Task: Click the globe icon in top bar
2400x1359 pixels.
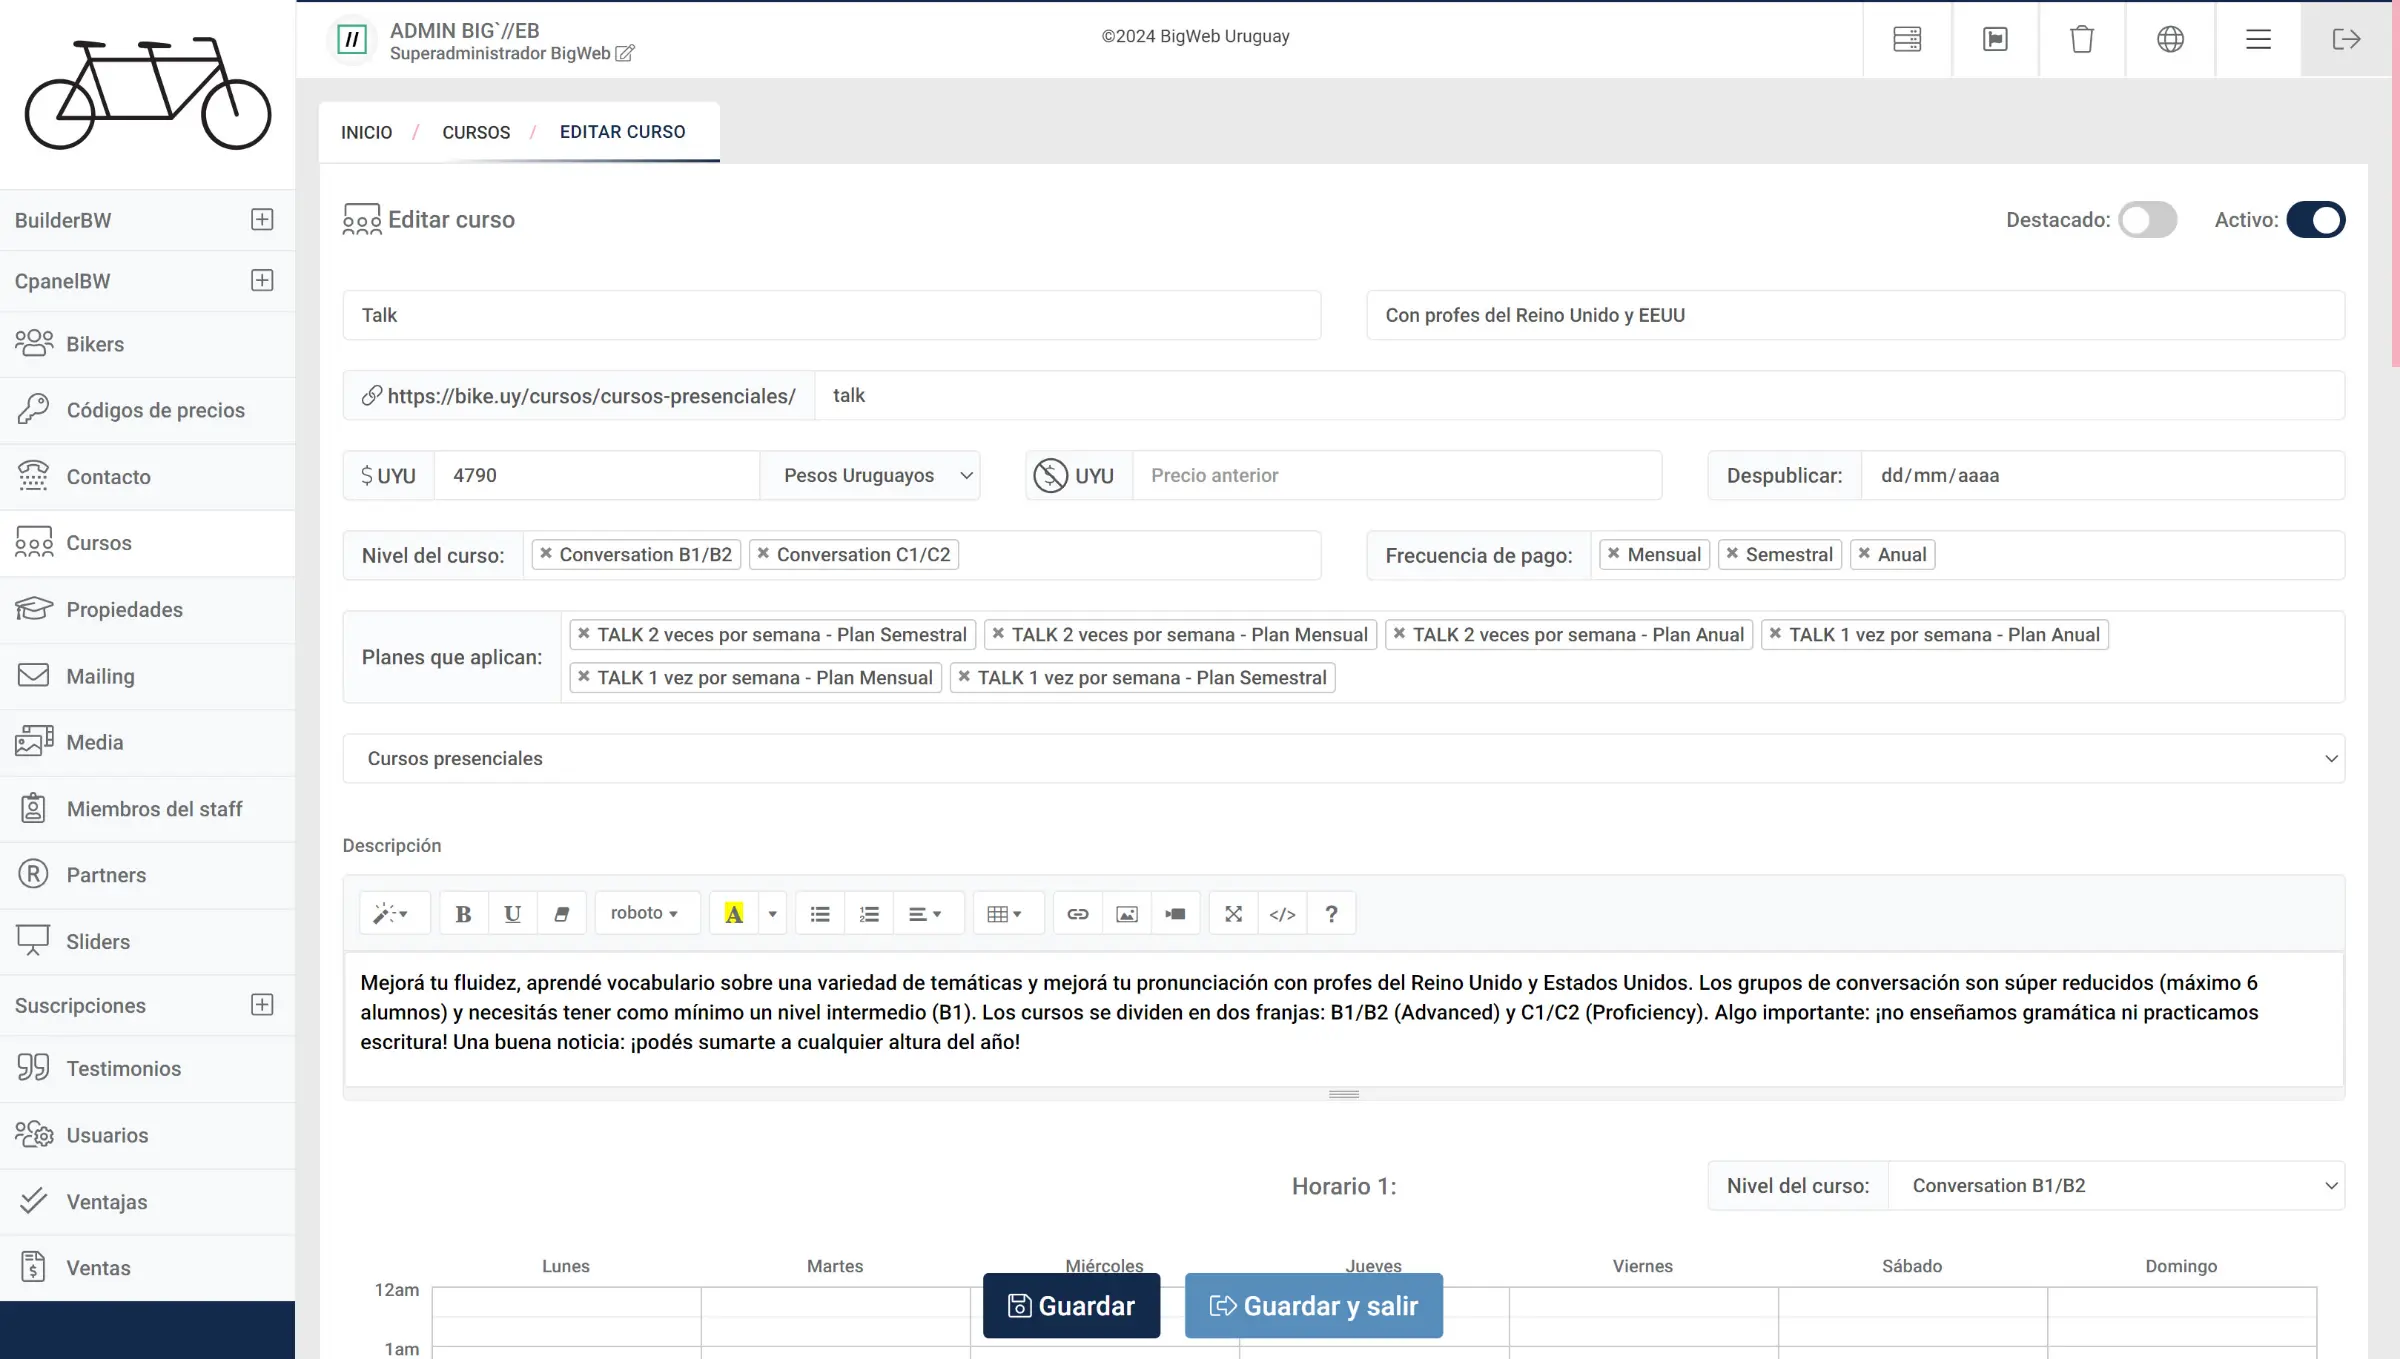Action: click(x=2170, y=39)
